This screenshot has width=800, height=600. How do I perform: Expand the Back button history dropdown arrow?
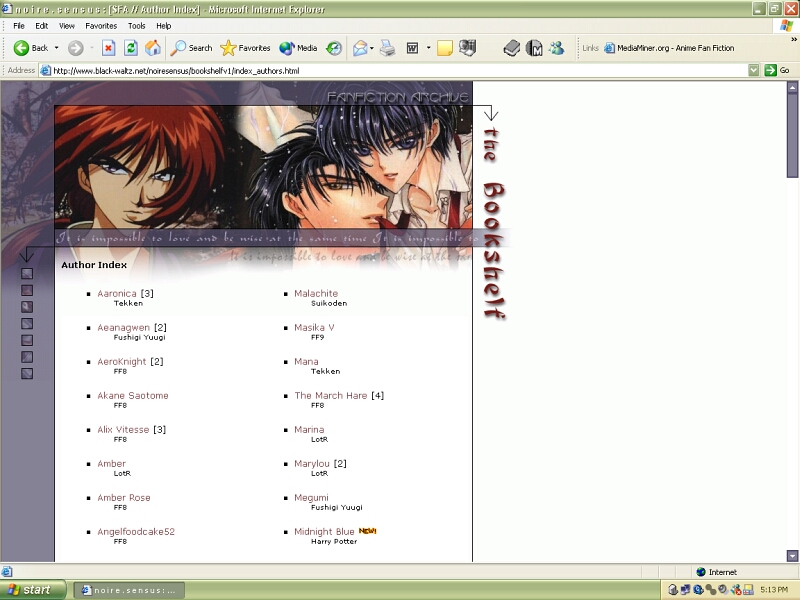point(56,47)
